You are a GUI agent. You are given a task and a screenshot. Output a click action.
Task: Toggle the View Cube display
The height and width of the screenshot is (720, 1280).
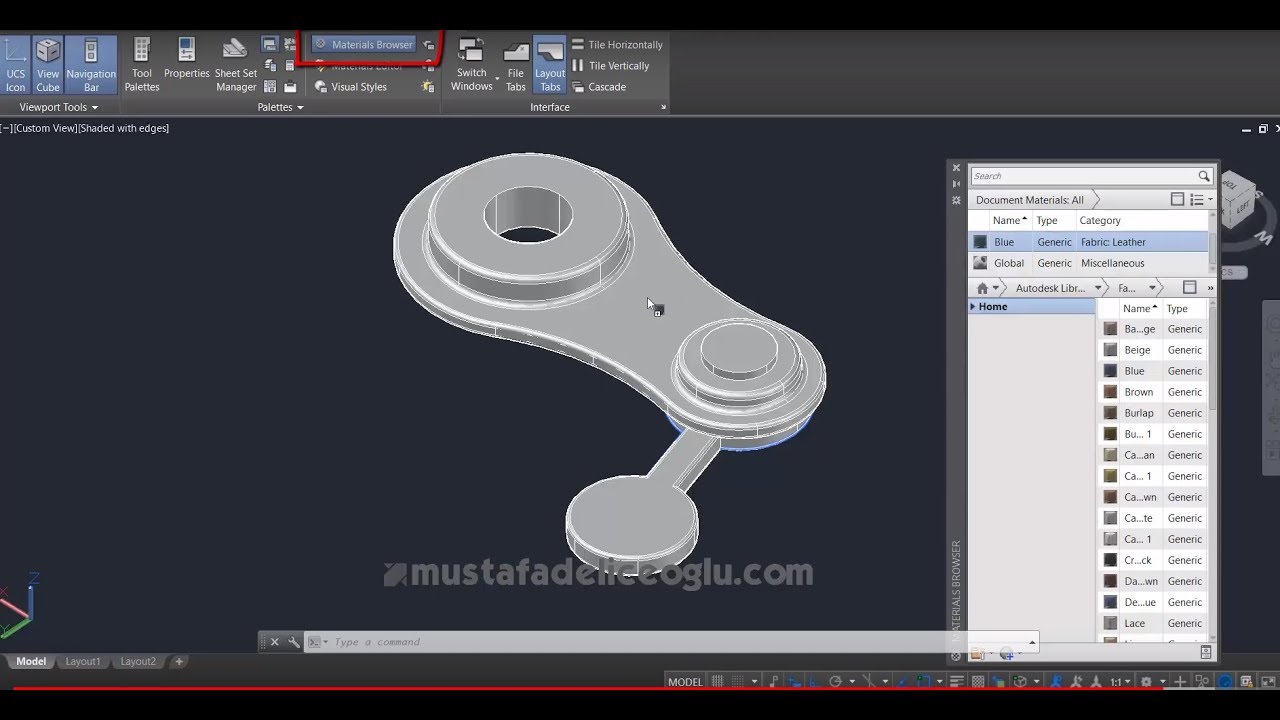click(48, 65)
